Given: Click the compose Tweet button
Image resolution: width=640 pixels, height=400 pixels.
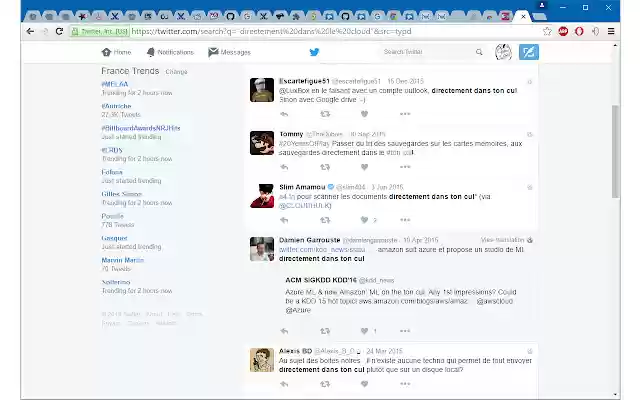Looking at the screenshot, I should tap(530, 52).
